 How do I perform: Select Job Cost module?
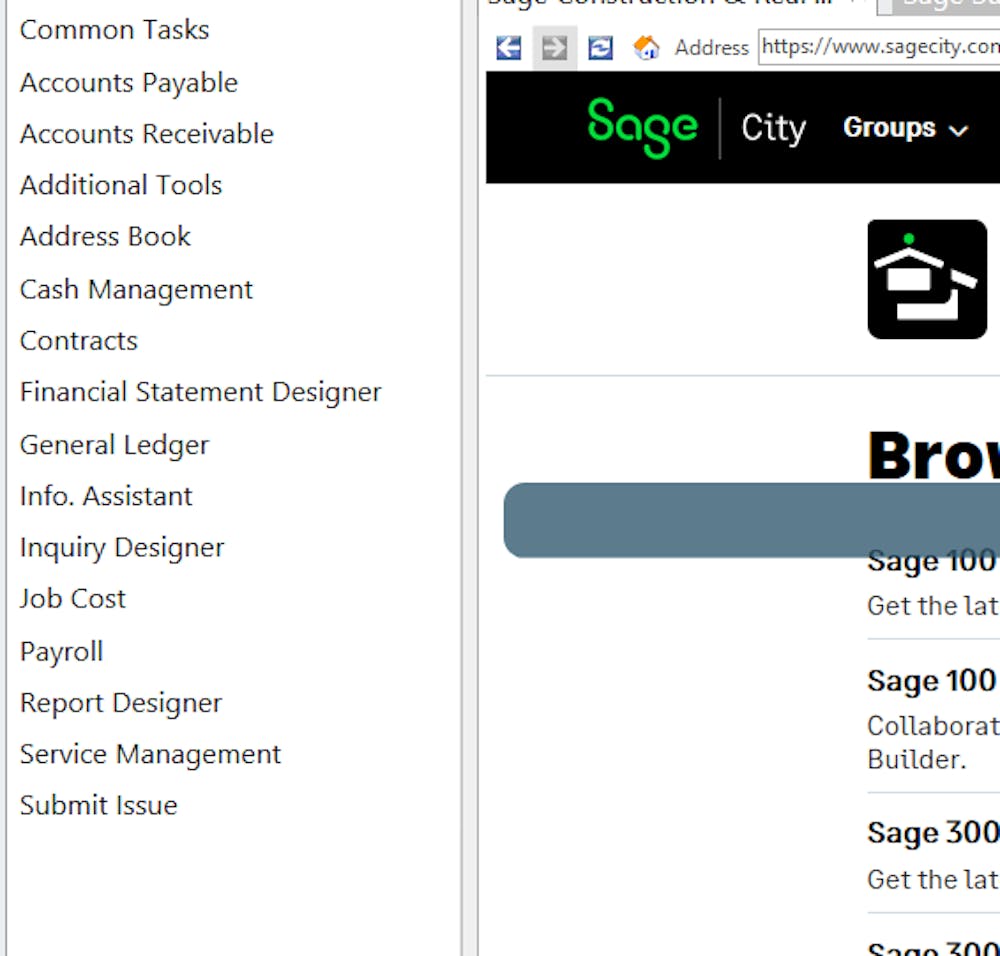[x=73, y=598]
